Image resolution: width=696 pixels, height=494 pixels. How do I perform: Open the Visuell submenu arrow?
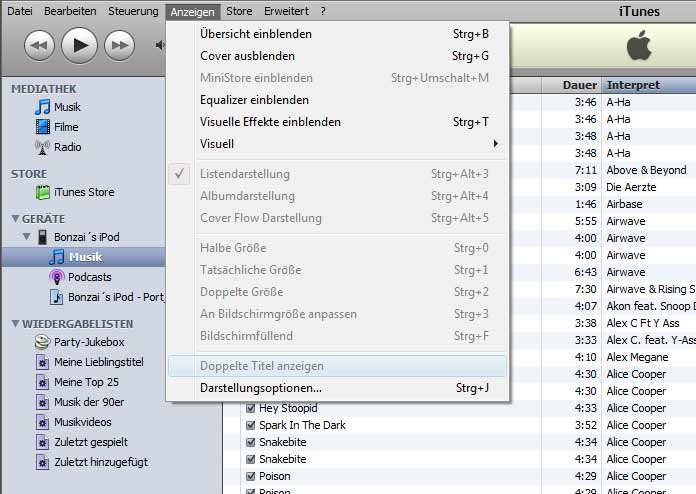coord(496,143)
